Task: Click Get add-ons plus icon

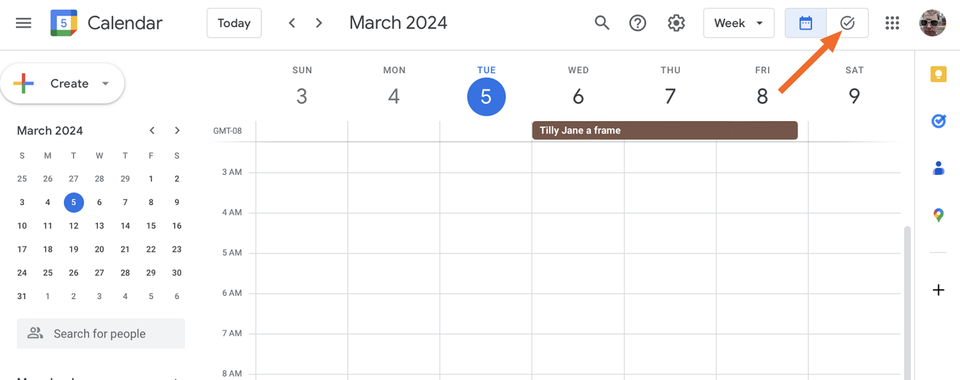Action: point(938,290)
